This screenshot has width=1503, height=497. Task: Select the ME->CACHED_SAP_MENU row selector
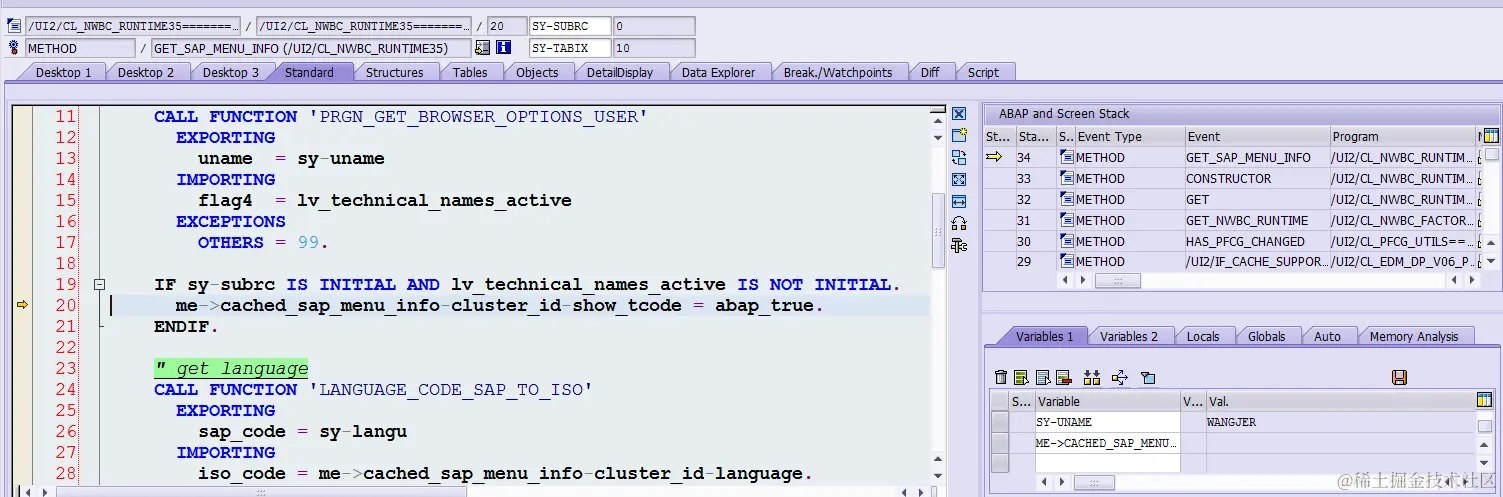click(x=999, y=442)
